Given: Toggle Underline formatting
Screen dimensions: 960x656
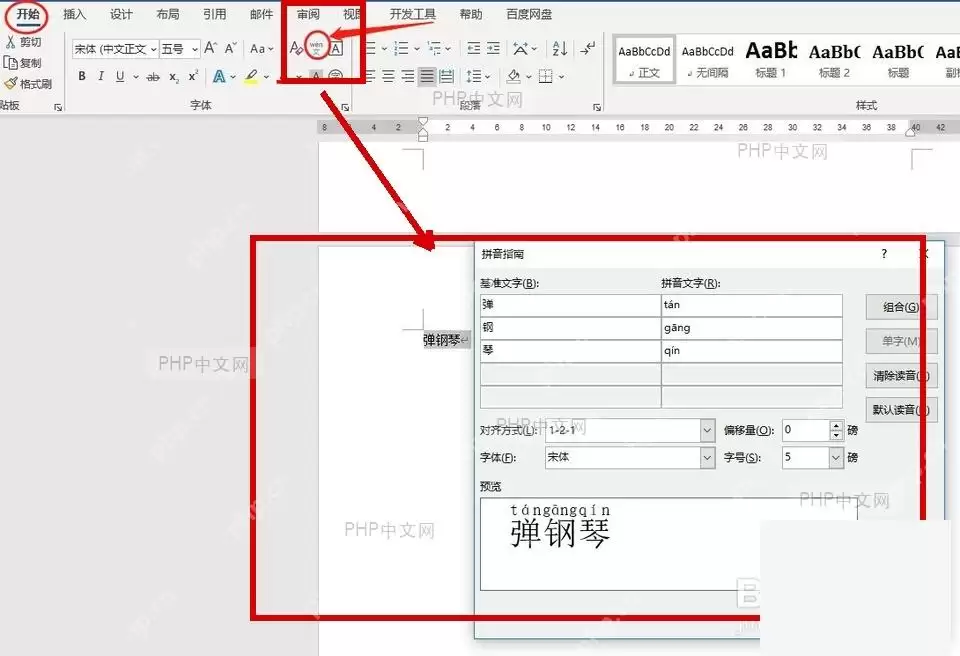Looking at the screenshot, I should pyautogui.click(x=120, y=76).
